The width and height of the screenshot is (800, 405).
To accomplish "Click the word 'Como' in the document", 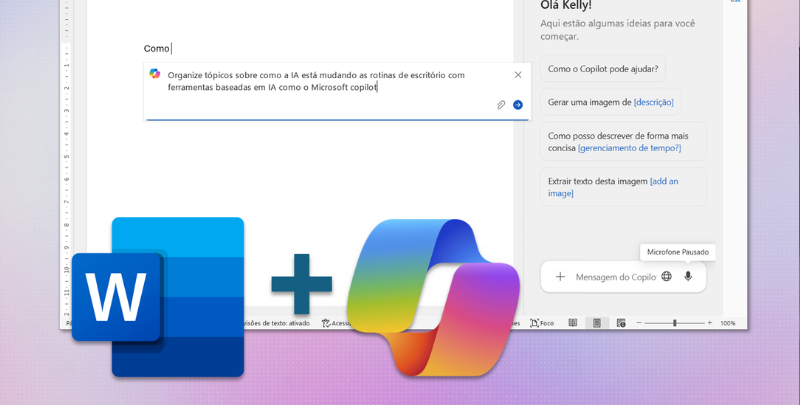I will 157,48.
